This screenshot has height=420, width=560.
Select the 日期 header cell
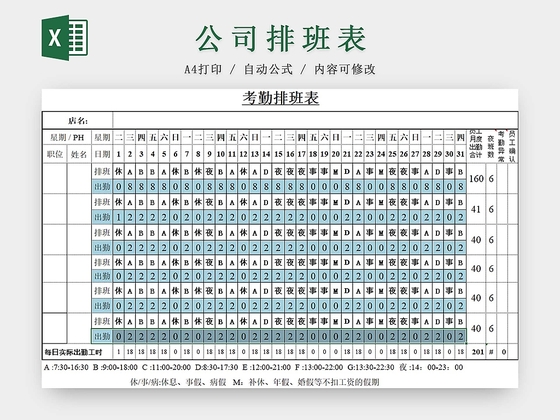[x=102, y=154]
